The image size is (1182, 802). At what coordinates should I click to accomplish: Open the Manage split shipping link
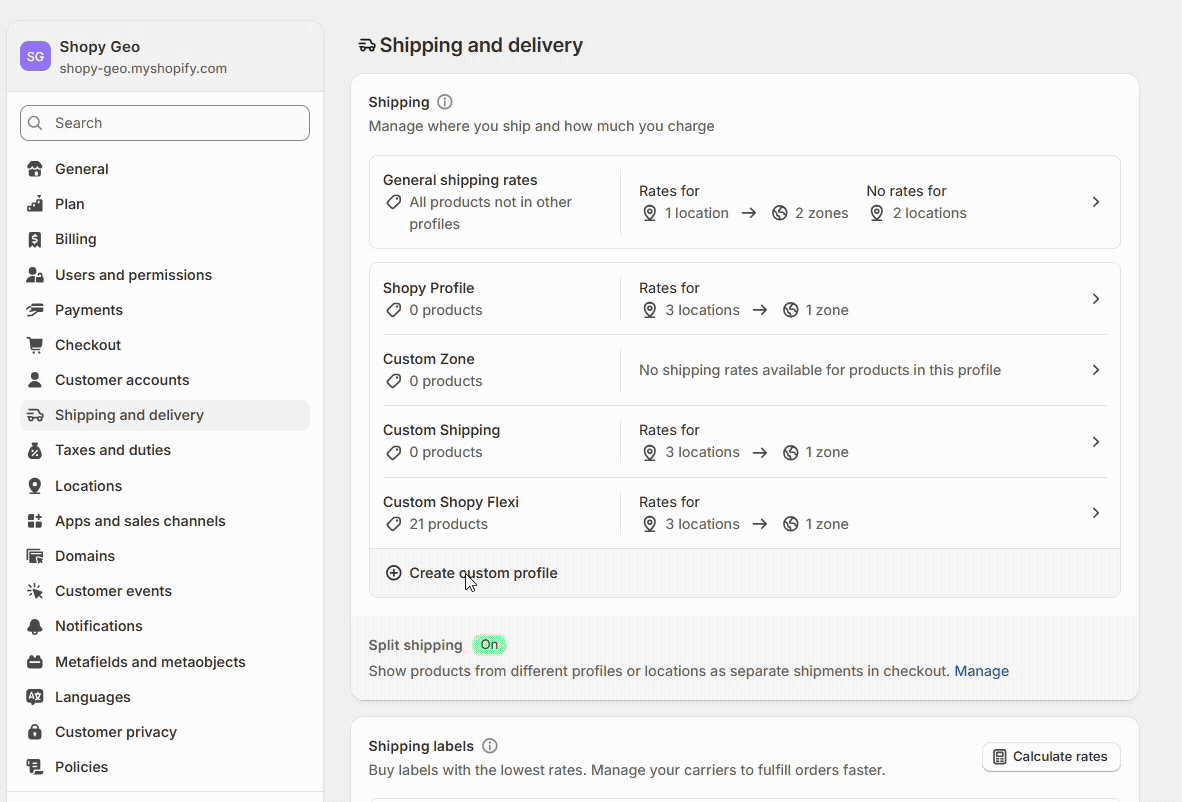click(x=981, y=671)
